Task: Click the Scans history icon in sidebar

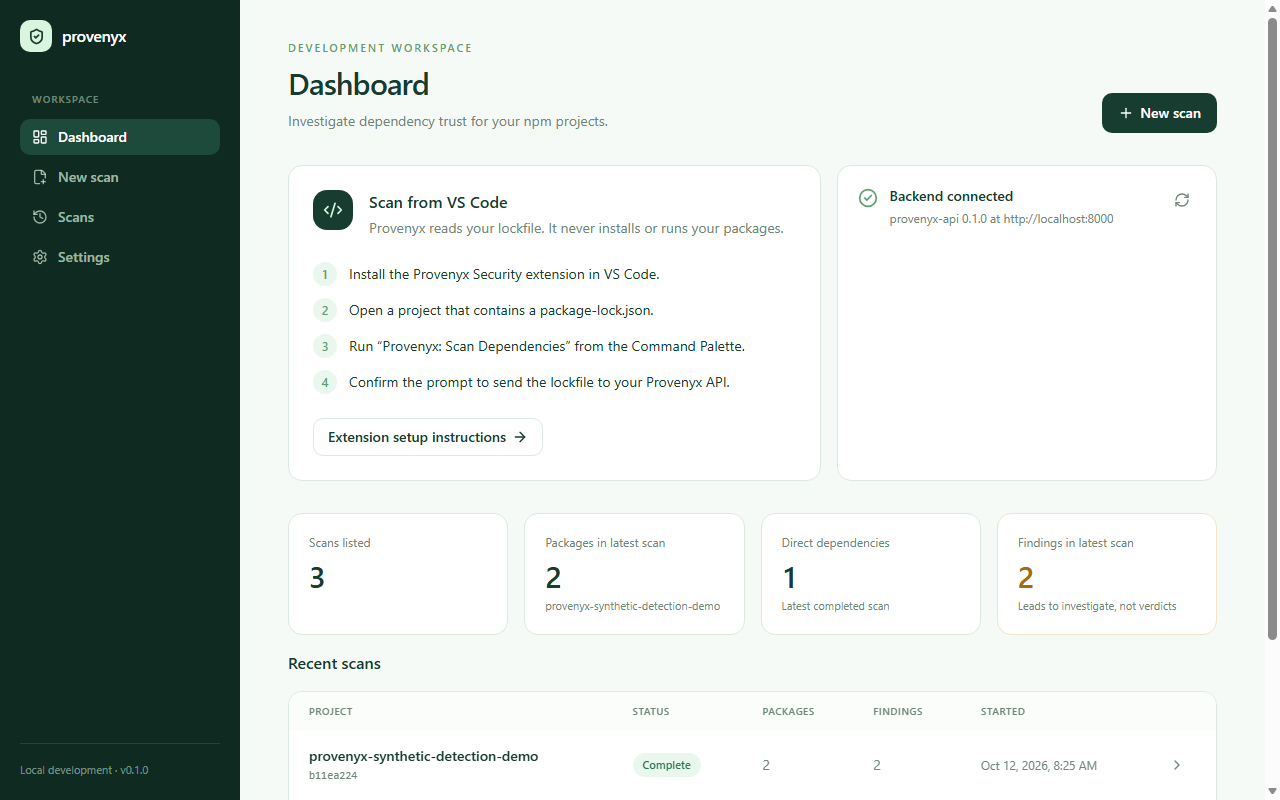Action: [x=40, y=217]
